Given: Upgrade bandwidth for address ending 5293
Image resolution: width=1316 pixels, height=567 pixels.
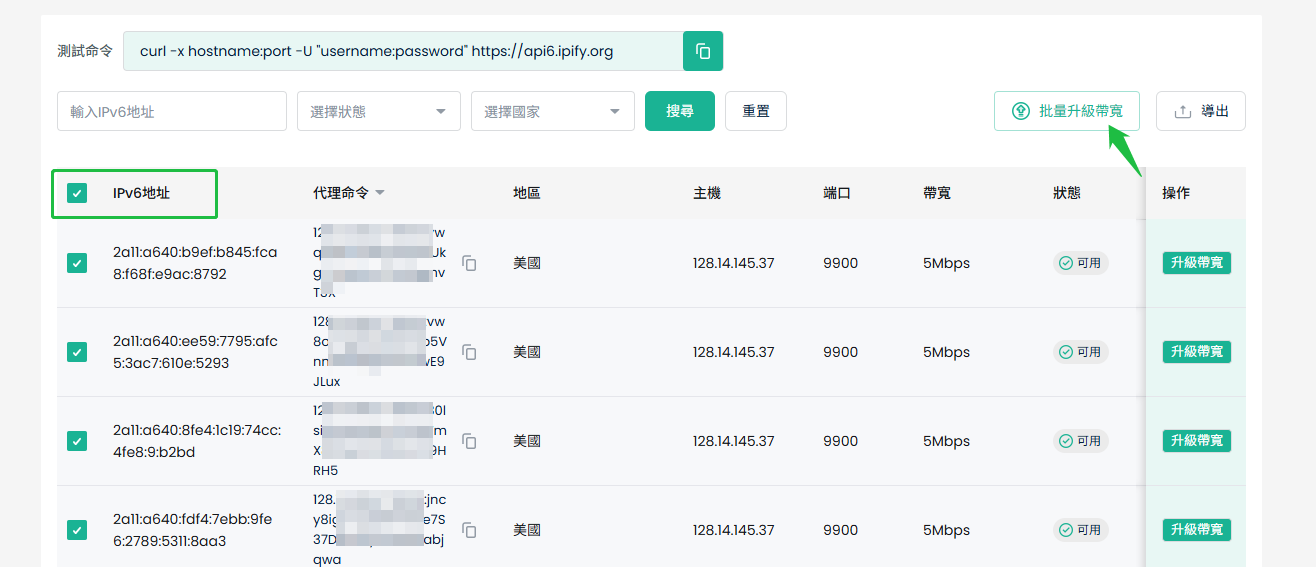Looking at the screenshot, I should [1197, 352].
